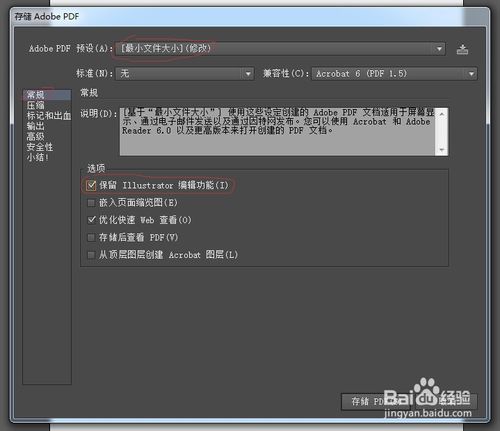Viewport: 500px width, 431px height.
Task: Uncheck 保留 Illustrator 编辑功能 checkbox
Action: 91,185
